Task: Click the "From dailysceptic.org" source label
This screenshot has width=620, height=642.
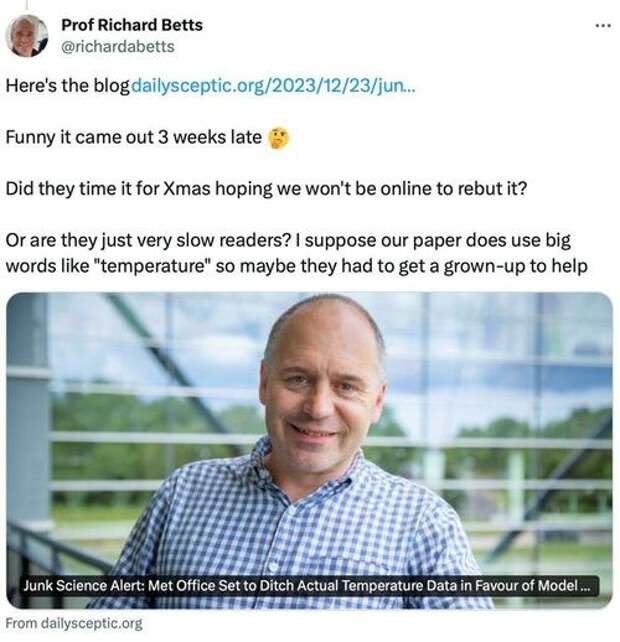Action: tap(74, 624)
